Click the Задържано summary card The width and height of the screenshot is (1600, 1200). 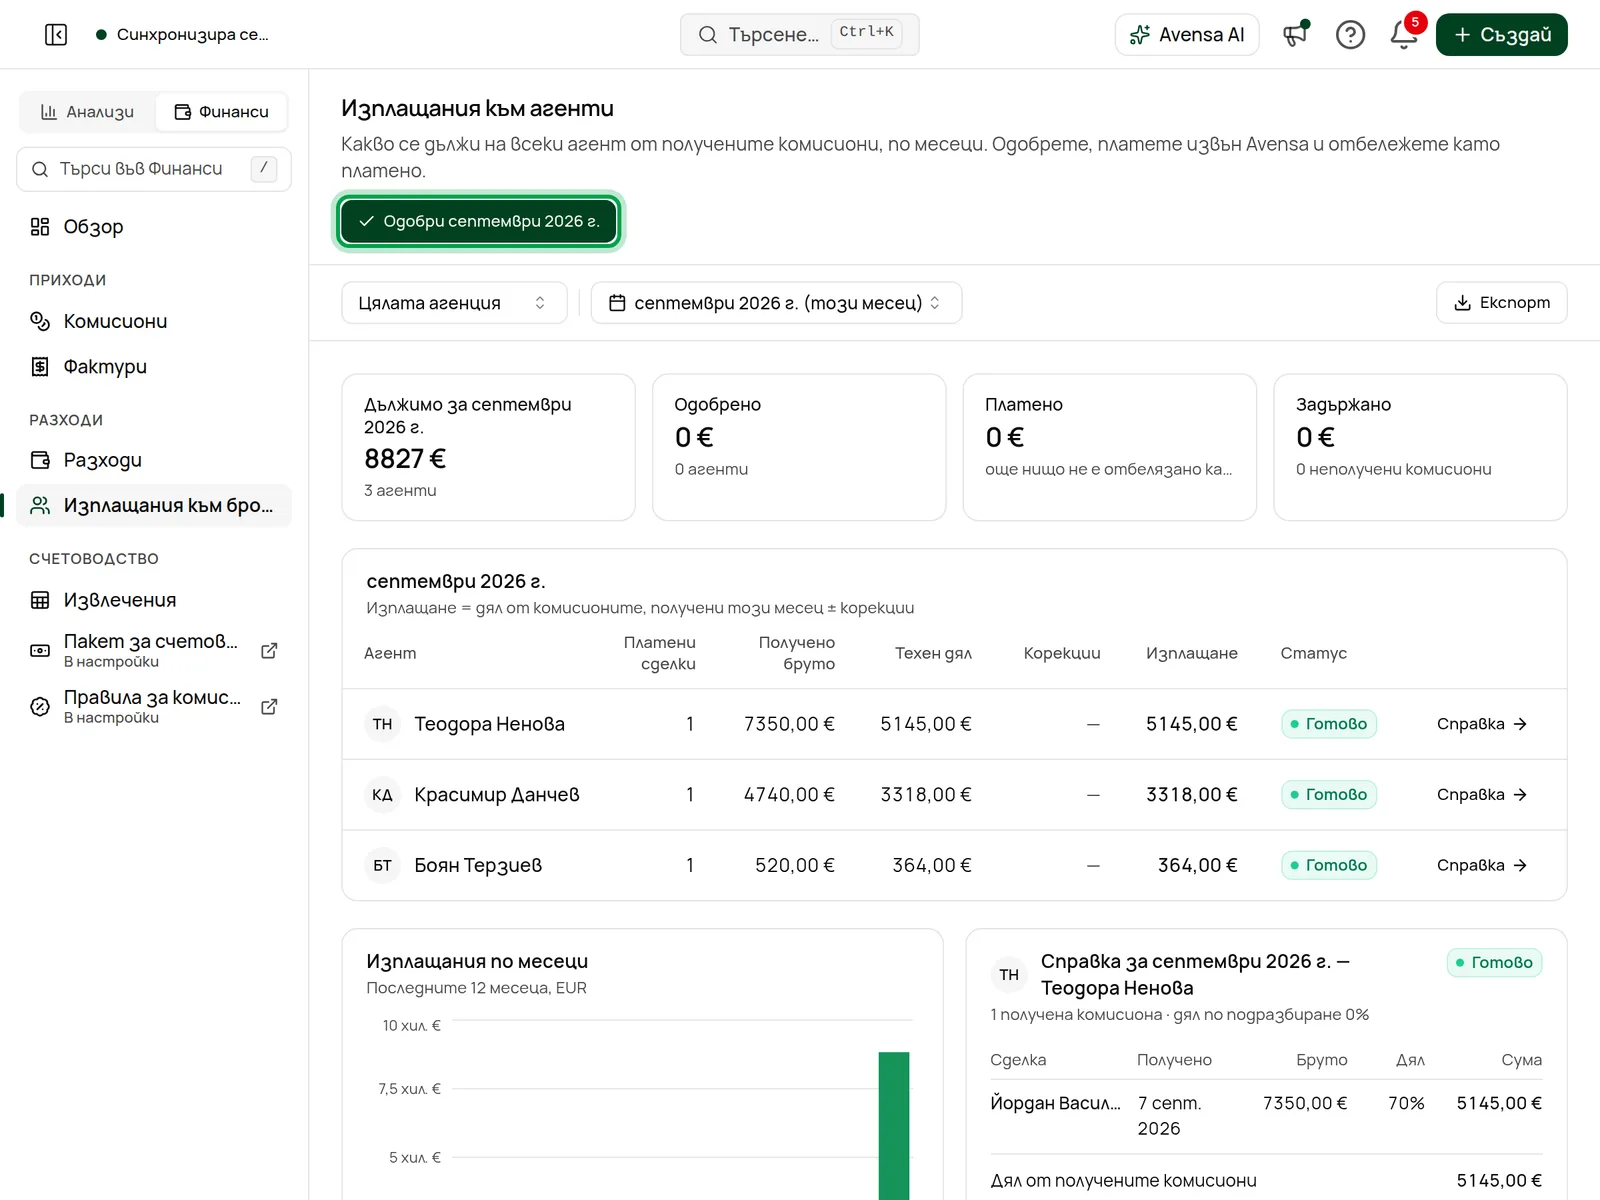pyautogui.click(x=1420, y=447)
